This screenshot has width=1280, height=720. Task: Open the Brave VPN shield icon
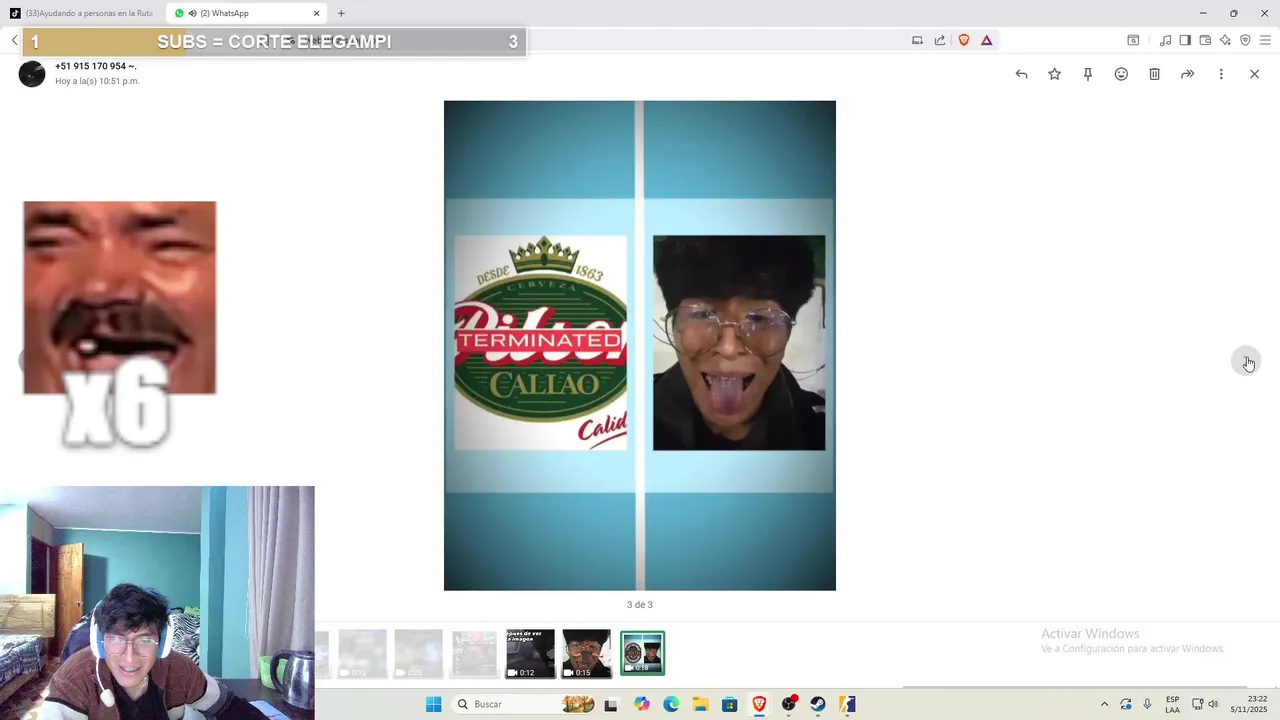point(1245,40)
